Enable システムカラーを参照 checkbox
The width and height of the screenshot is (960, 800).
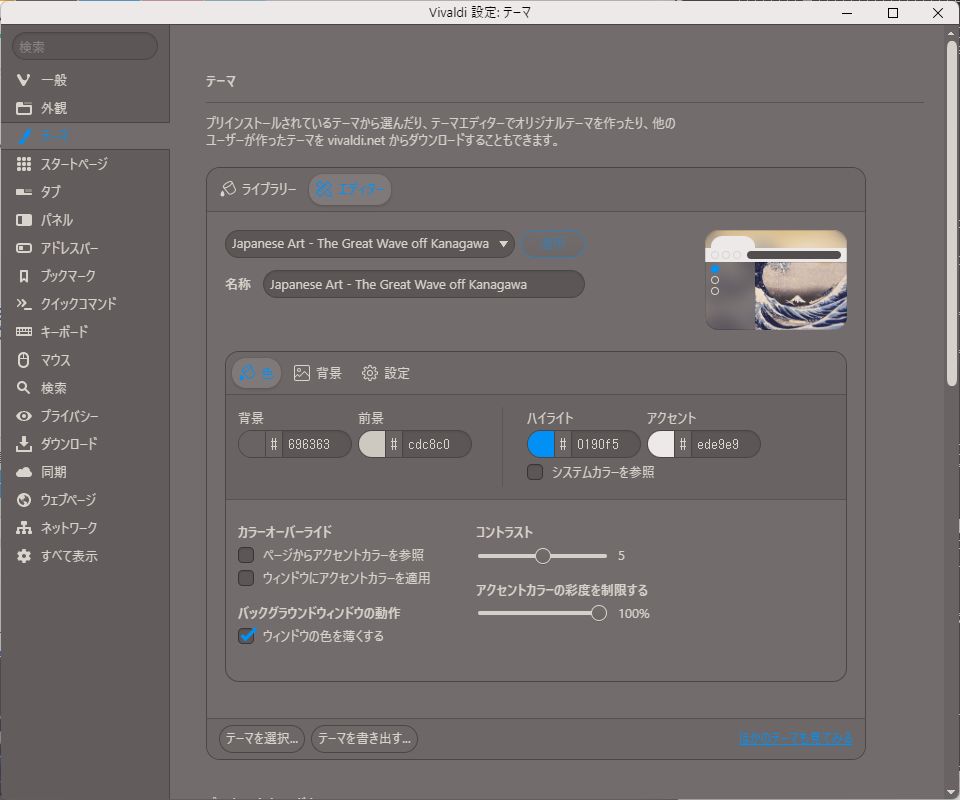pyautogui.click(x=534, y=472)
